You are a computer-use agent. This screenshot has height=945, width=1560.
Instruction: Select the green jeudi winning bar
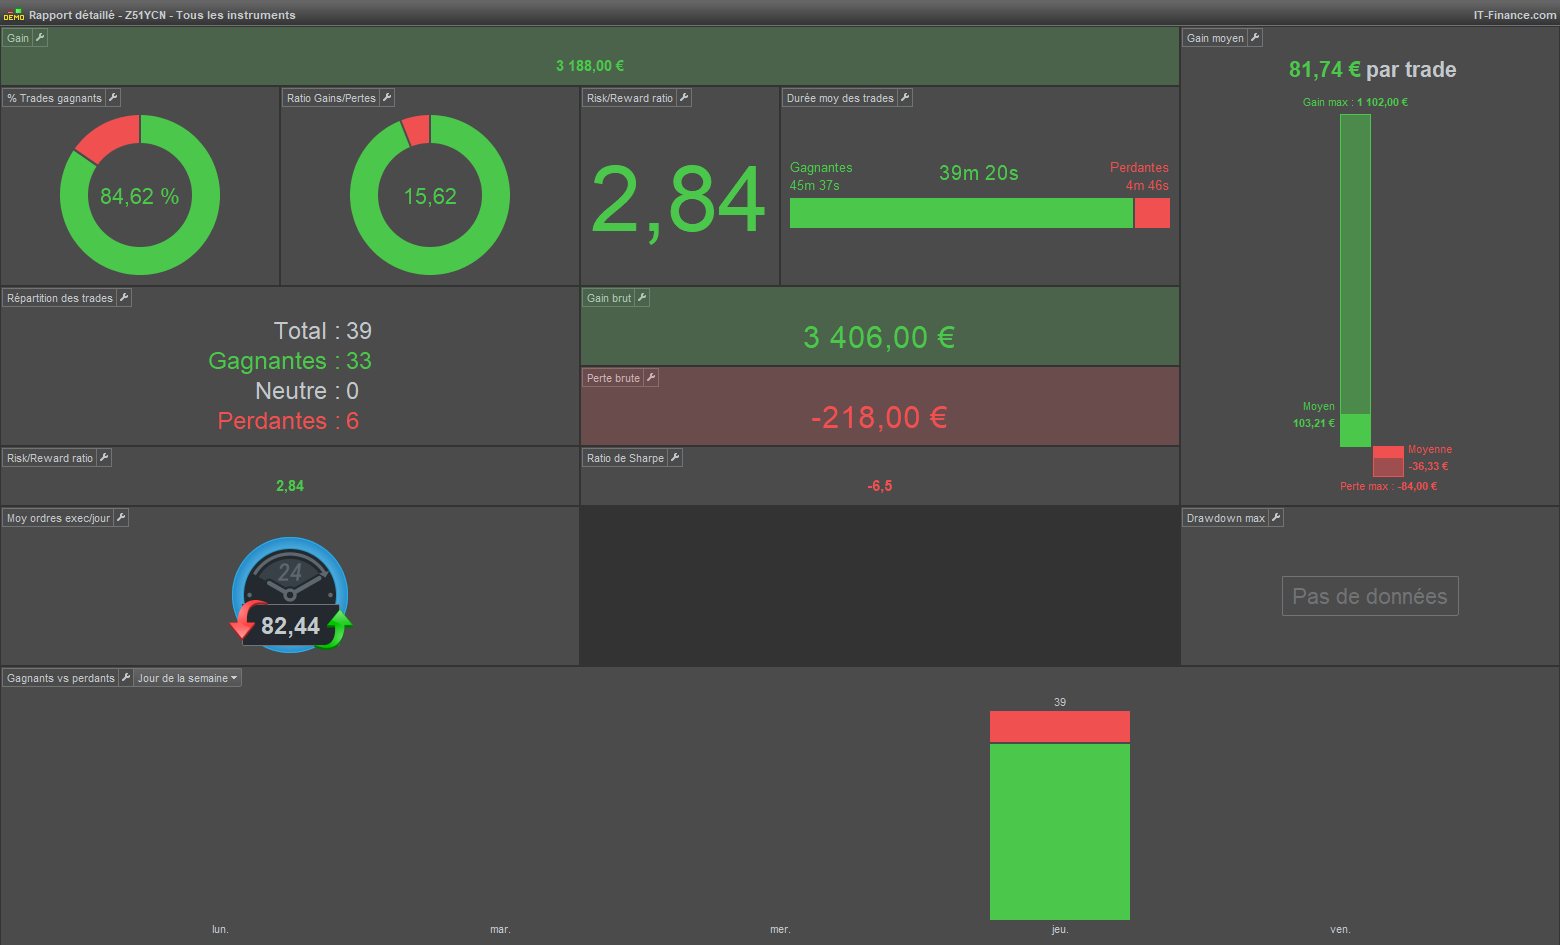[x=1060, y=831]
